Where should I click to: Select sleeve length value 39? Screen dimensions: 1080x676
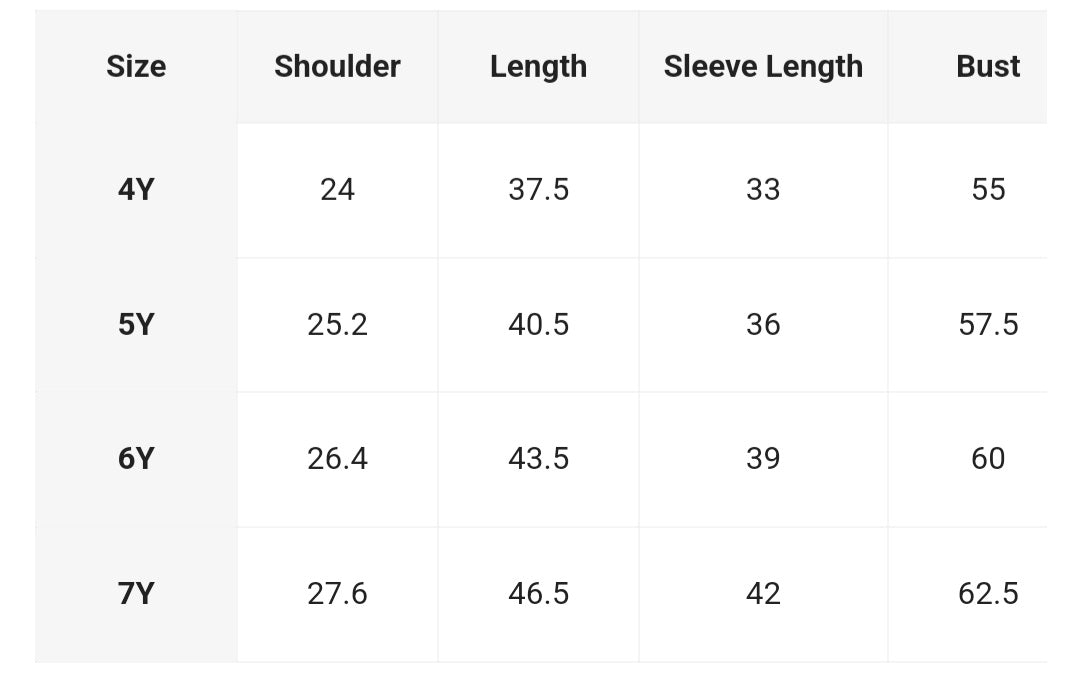tap(763, 458)
